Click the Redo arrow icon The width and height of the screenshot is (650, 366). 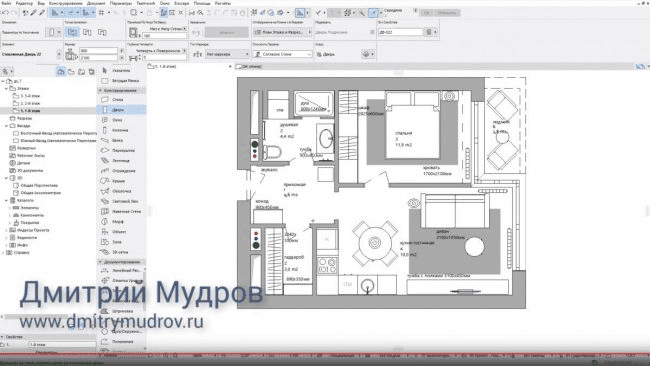tap(14, 13)
